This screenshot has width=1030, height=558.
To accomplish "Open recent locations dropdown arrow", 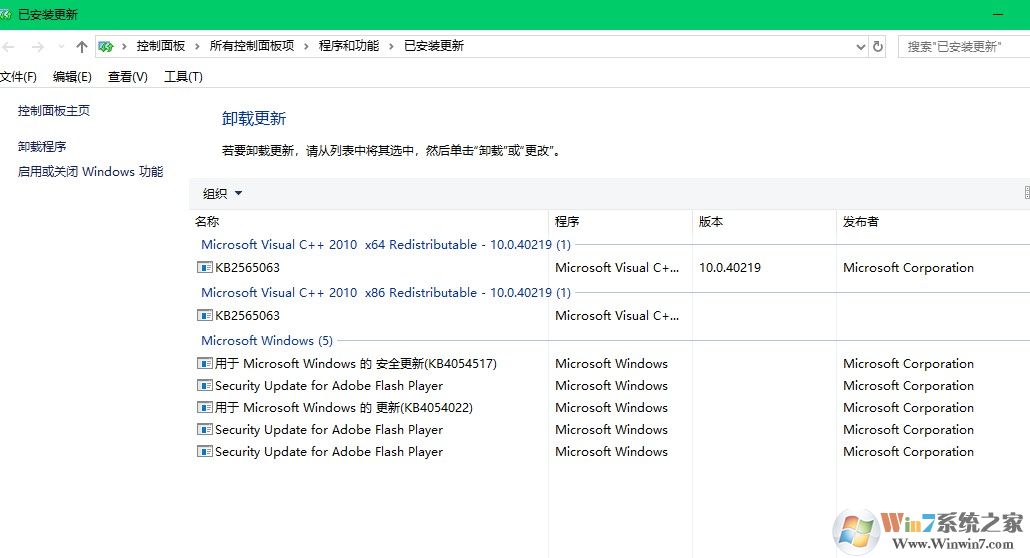I will 61,47.
